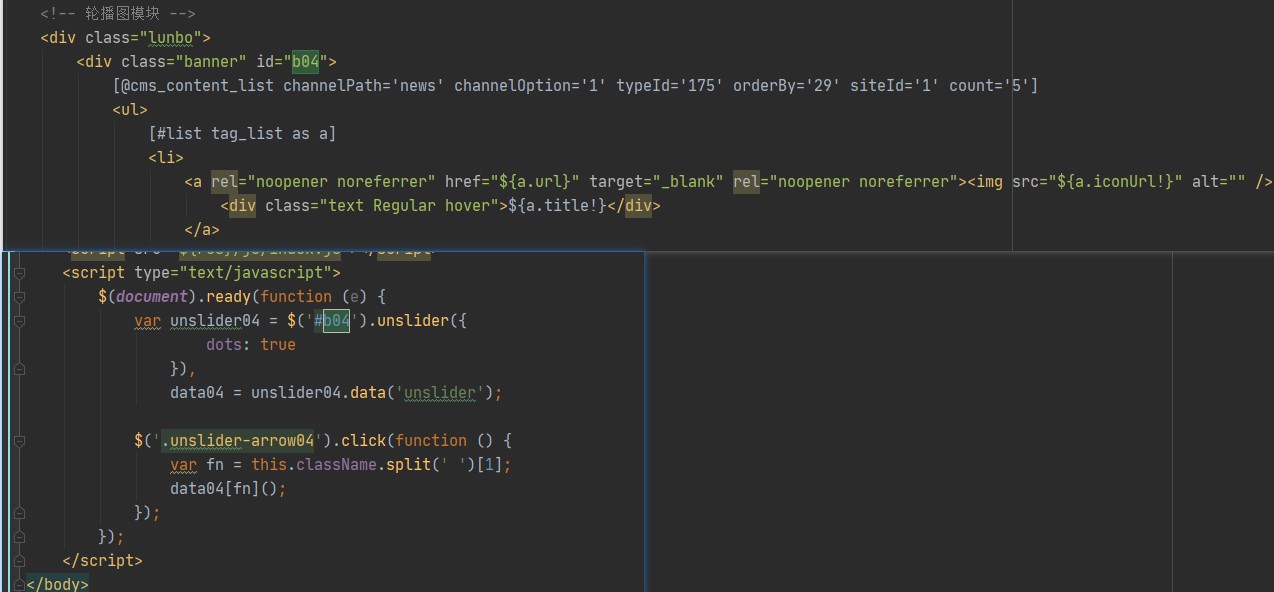
Task: Click fold end marker beside </script> closing tag
Action: [18, 561]
